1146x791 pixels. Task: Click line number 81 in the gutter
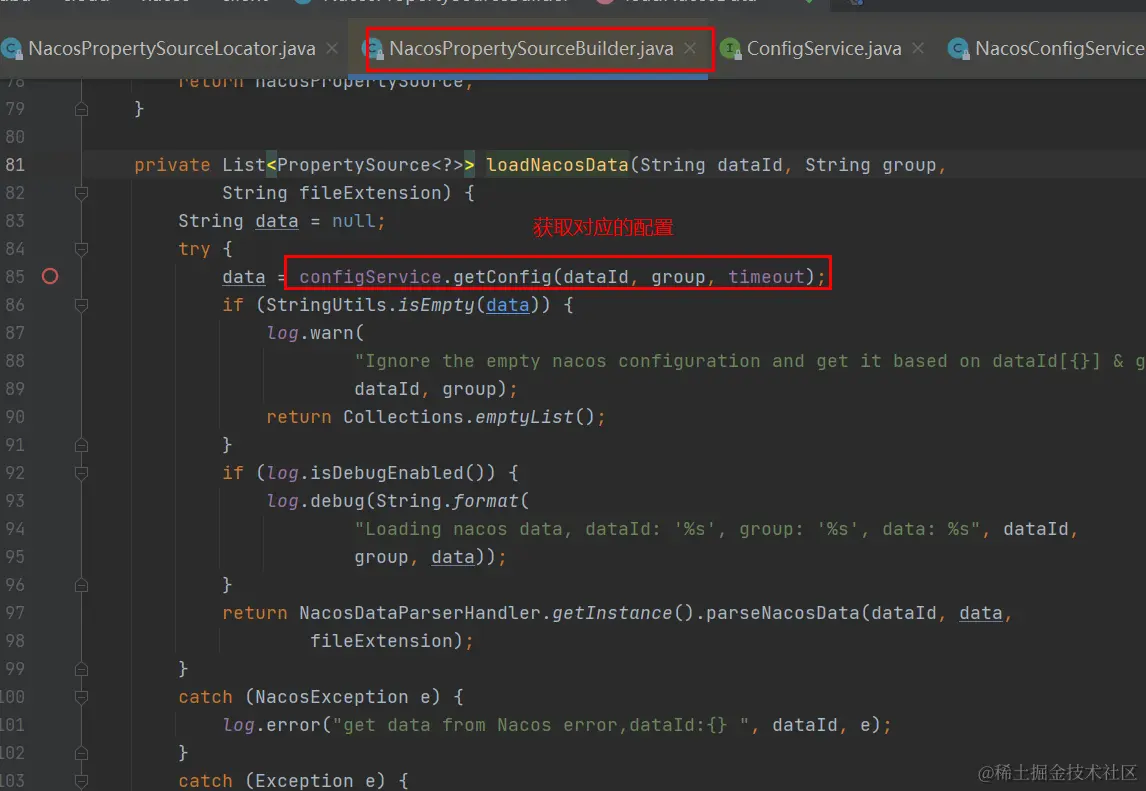(15, 164)
